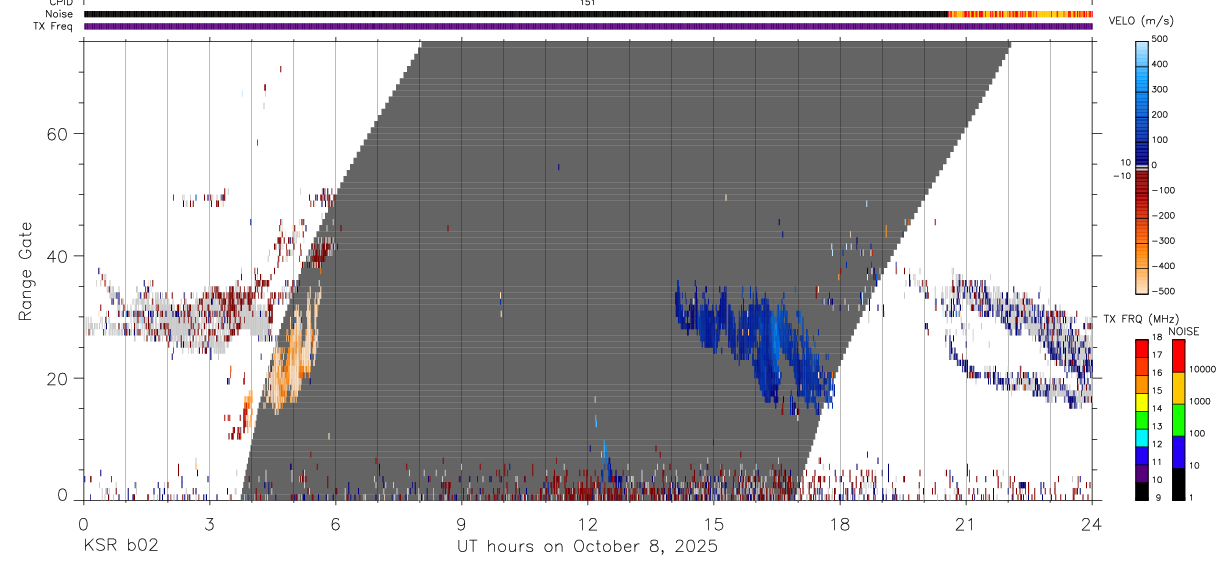Viewport: 1228px width, 567px height.
Task: Click the green block in the noise legend
Action: pyautogui.click(x=1177, y=418)
